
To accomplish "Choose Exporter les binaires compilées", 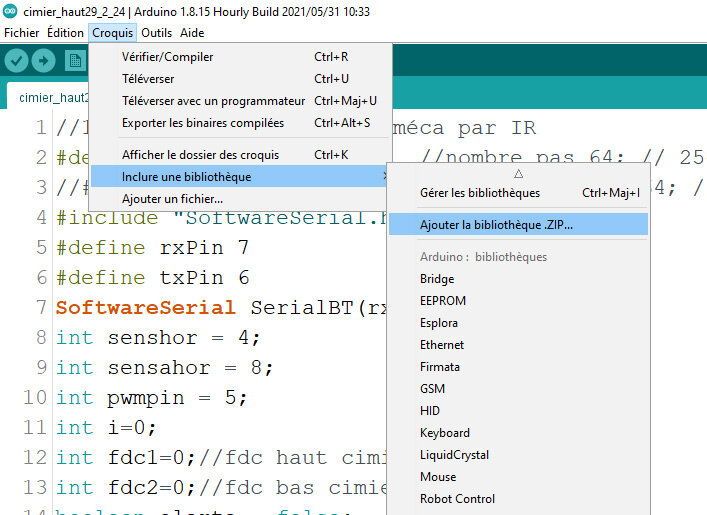I will [x=240, y=123].
